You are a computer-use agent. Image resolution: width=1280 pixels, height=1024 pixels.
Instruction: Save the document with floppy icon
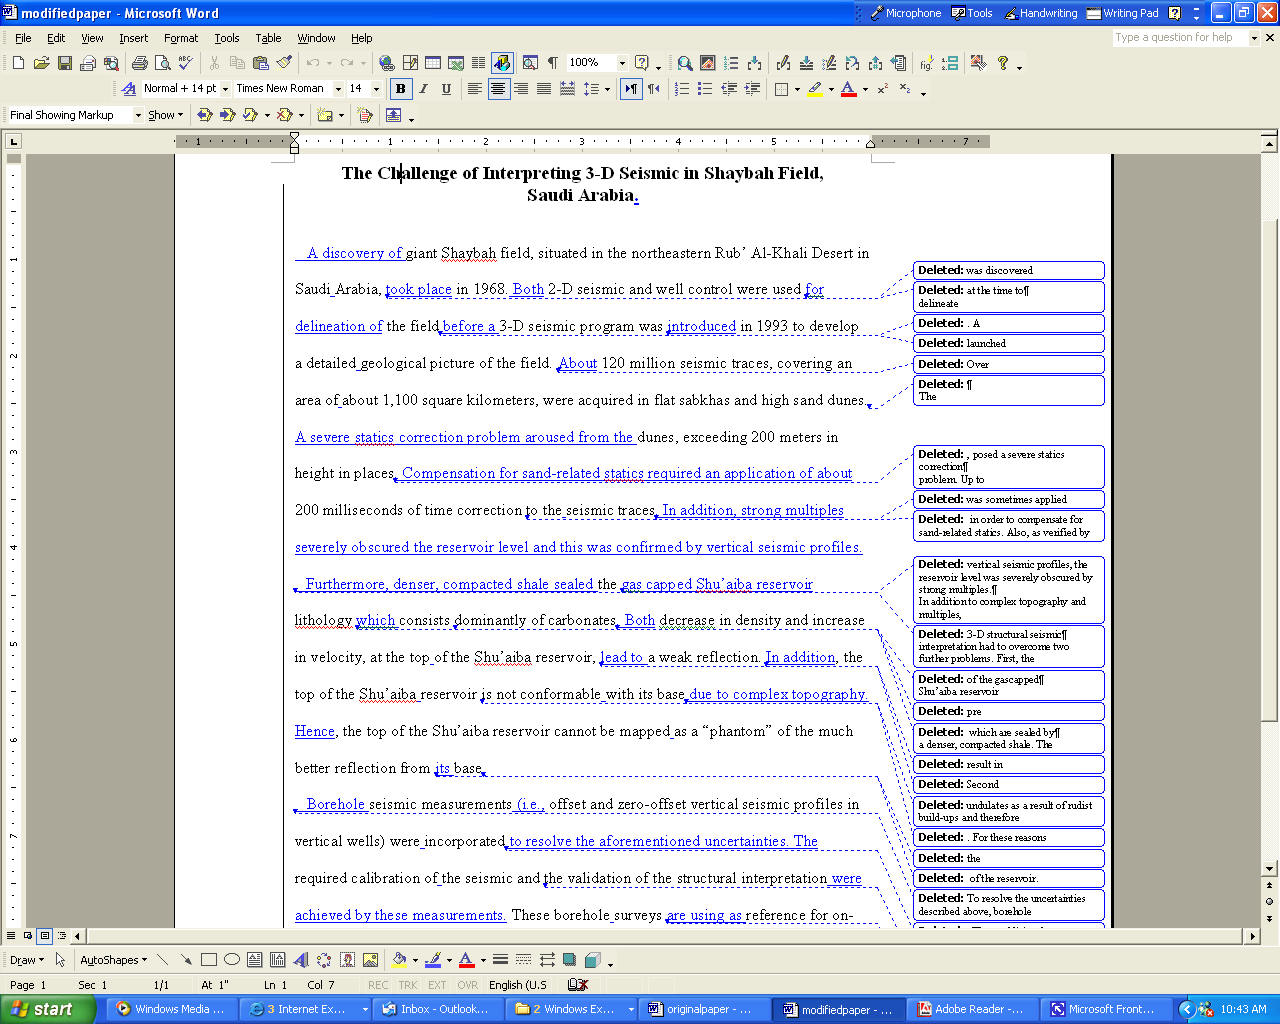64,63
